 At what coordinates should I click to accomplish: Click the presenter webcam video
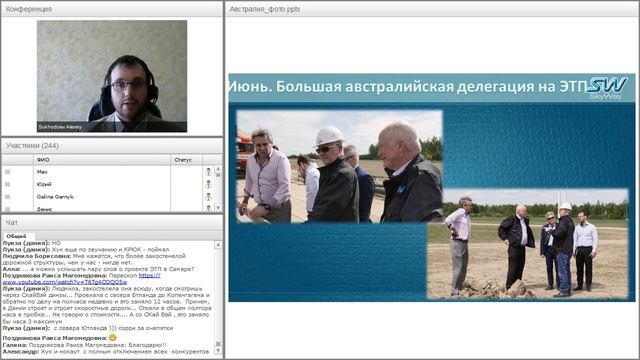tap(112, 76)
